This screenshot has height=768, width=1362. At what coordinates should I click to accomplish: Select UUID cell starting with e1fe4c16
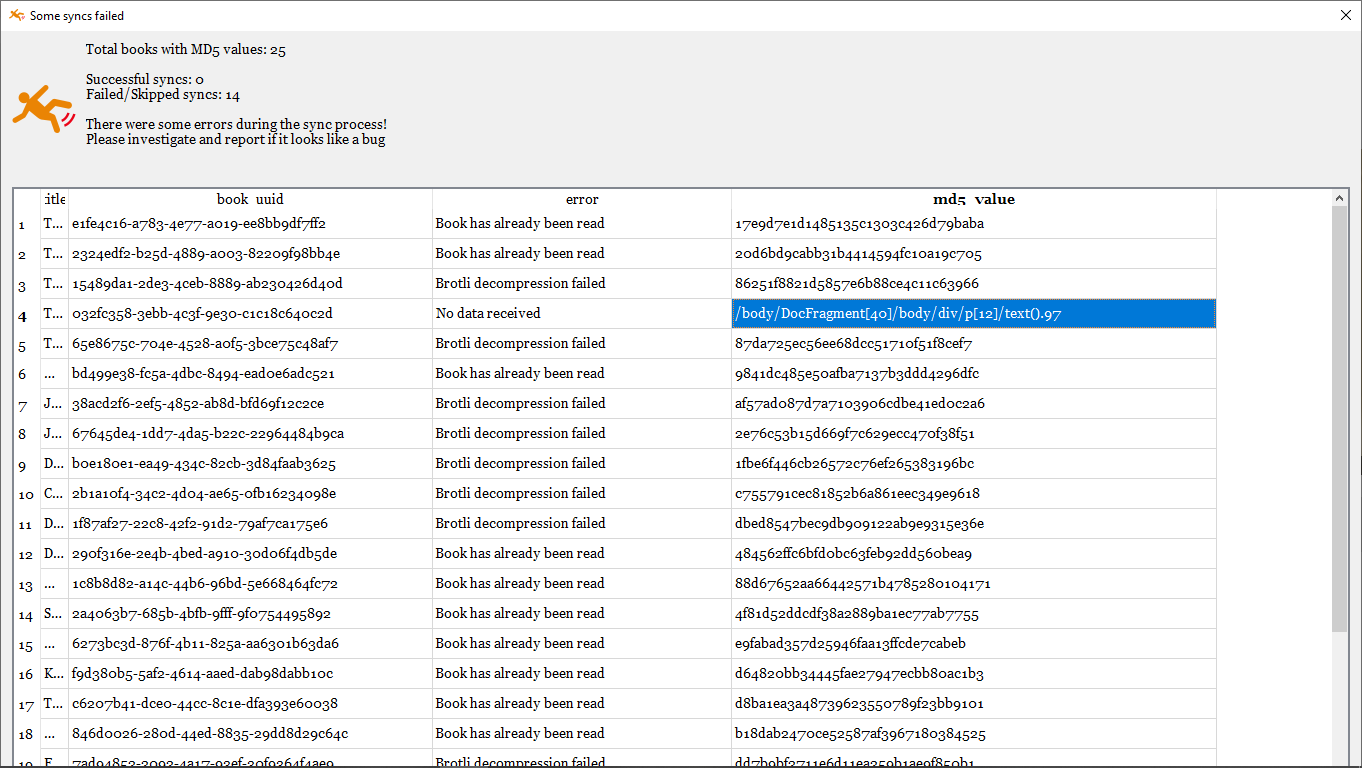tap(250, 224)
